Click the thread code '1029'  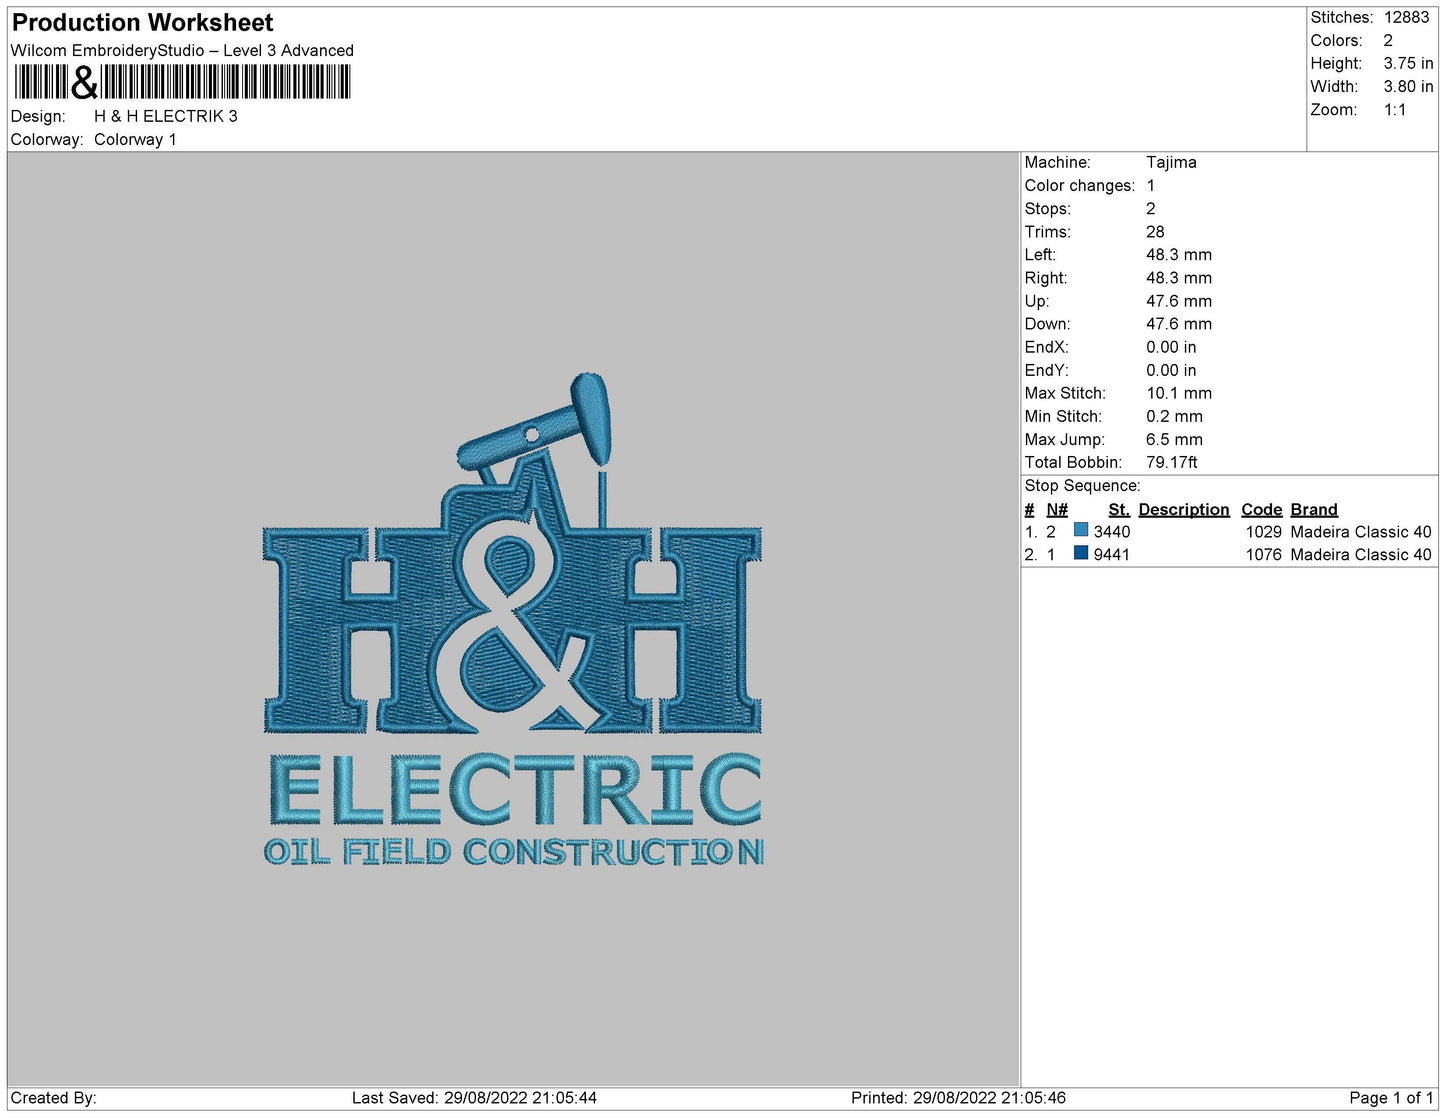click(x=1263, y=531)
